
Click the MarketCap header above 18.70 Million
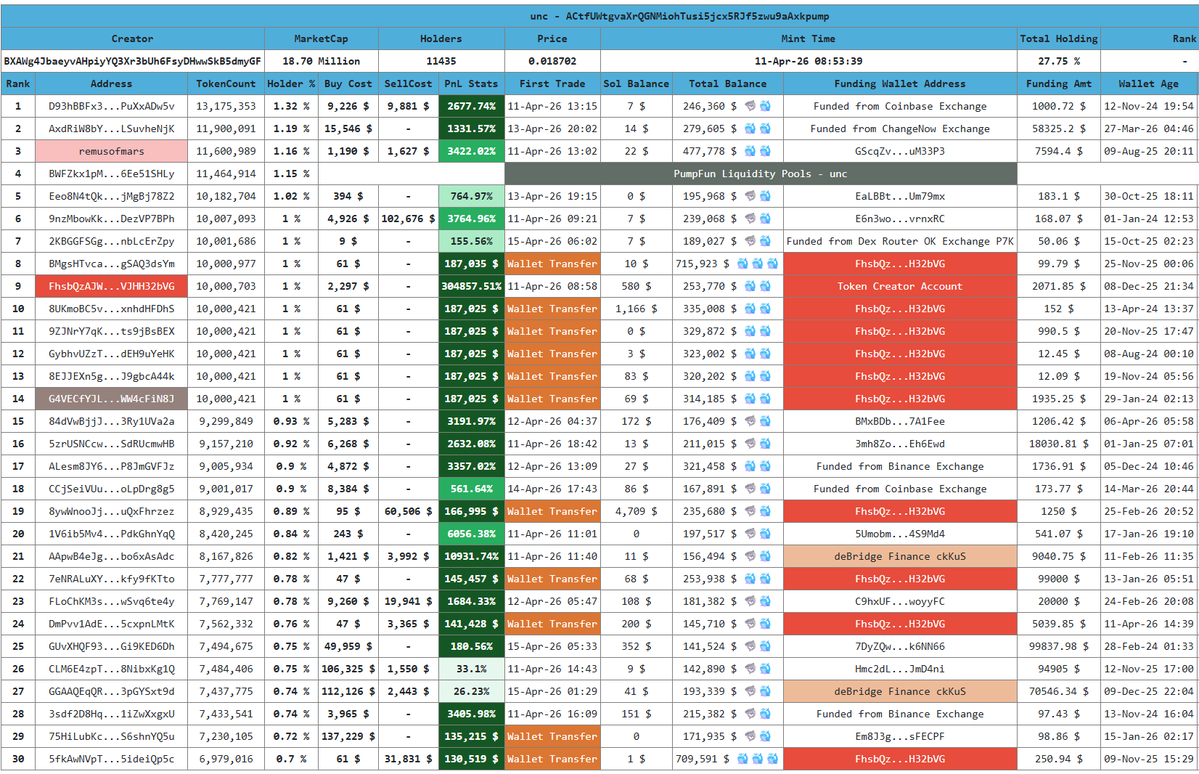[x=321, y=39]
